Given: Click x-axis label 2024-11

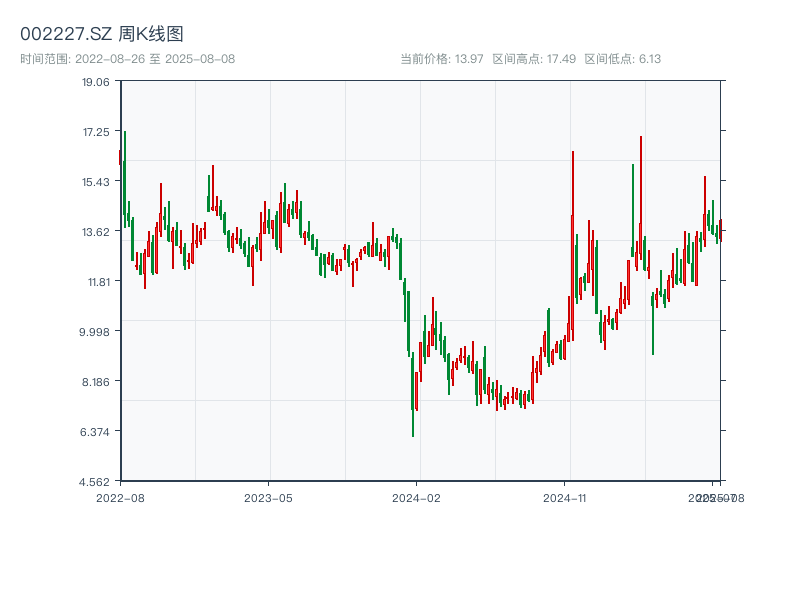Looking at the screenshot, I should tap(564, 498).
